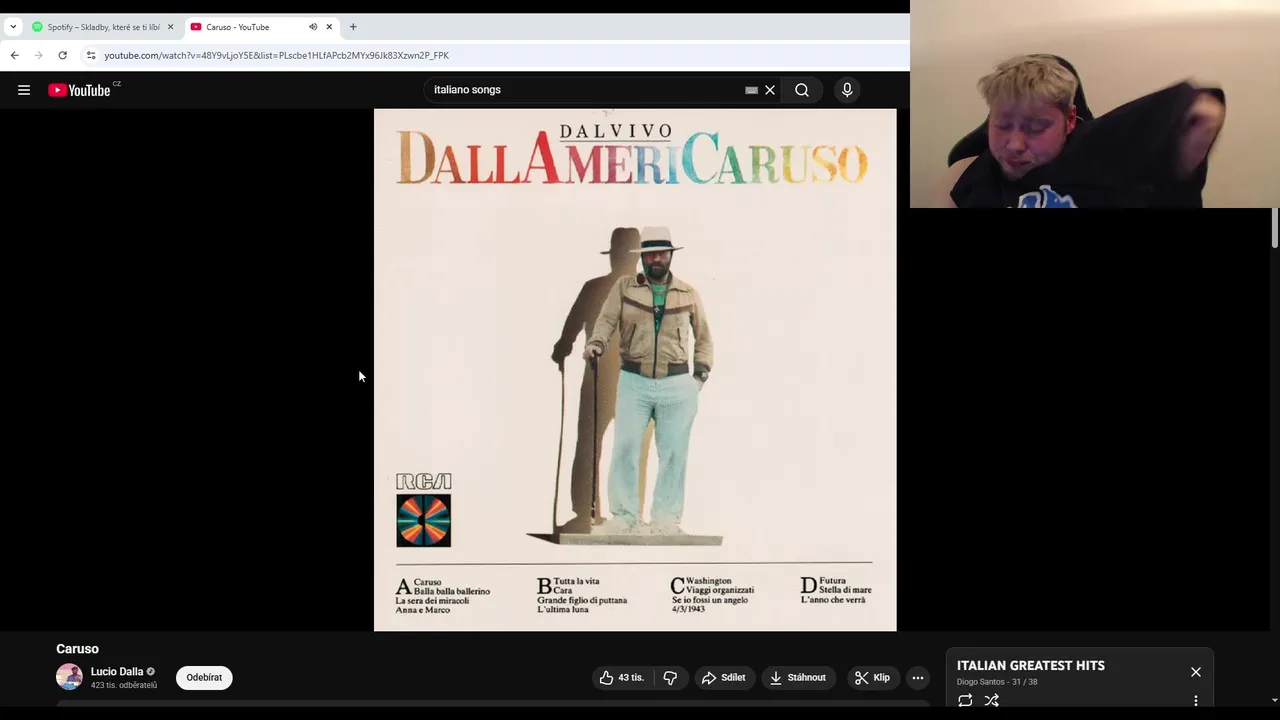Close the ITALIAN GREATEST HITS playlist panel
The width and height of the screenshot is (1280, 720).
tap(1196, 672)
